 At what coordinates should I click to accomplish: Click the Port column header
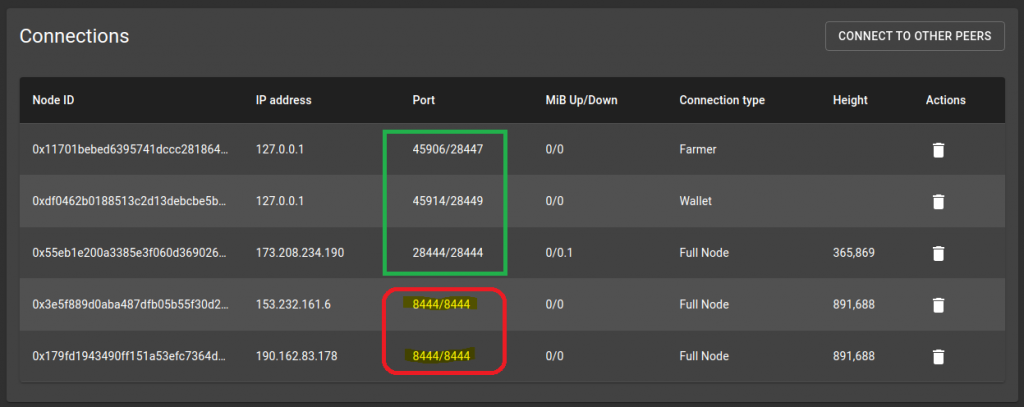tap(423, 100)
